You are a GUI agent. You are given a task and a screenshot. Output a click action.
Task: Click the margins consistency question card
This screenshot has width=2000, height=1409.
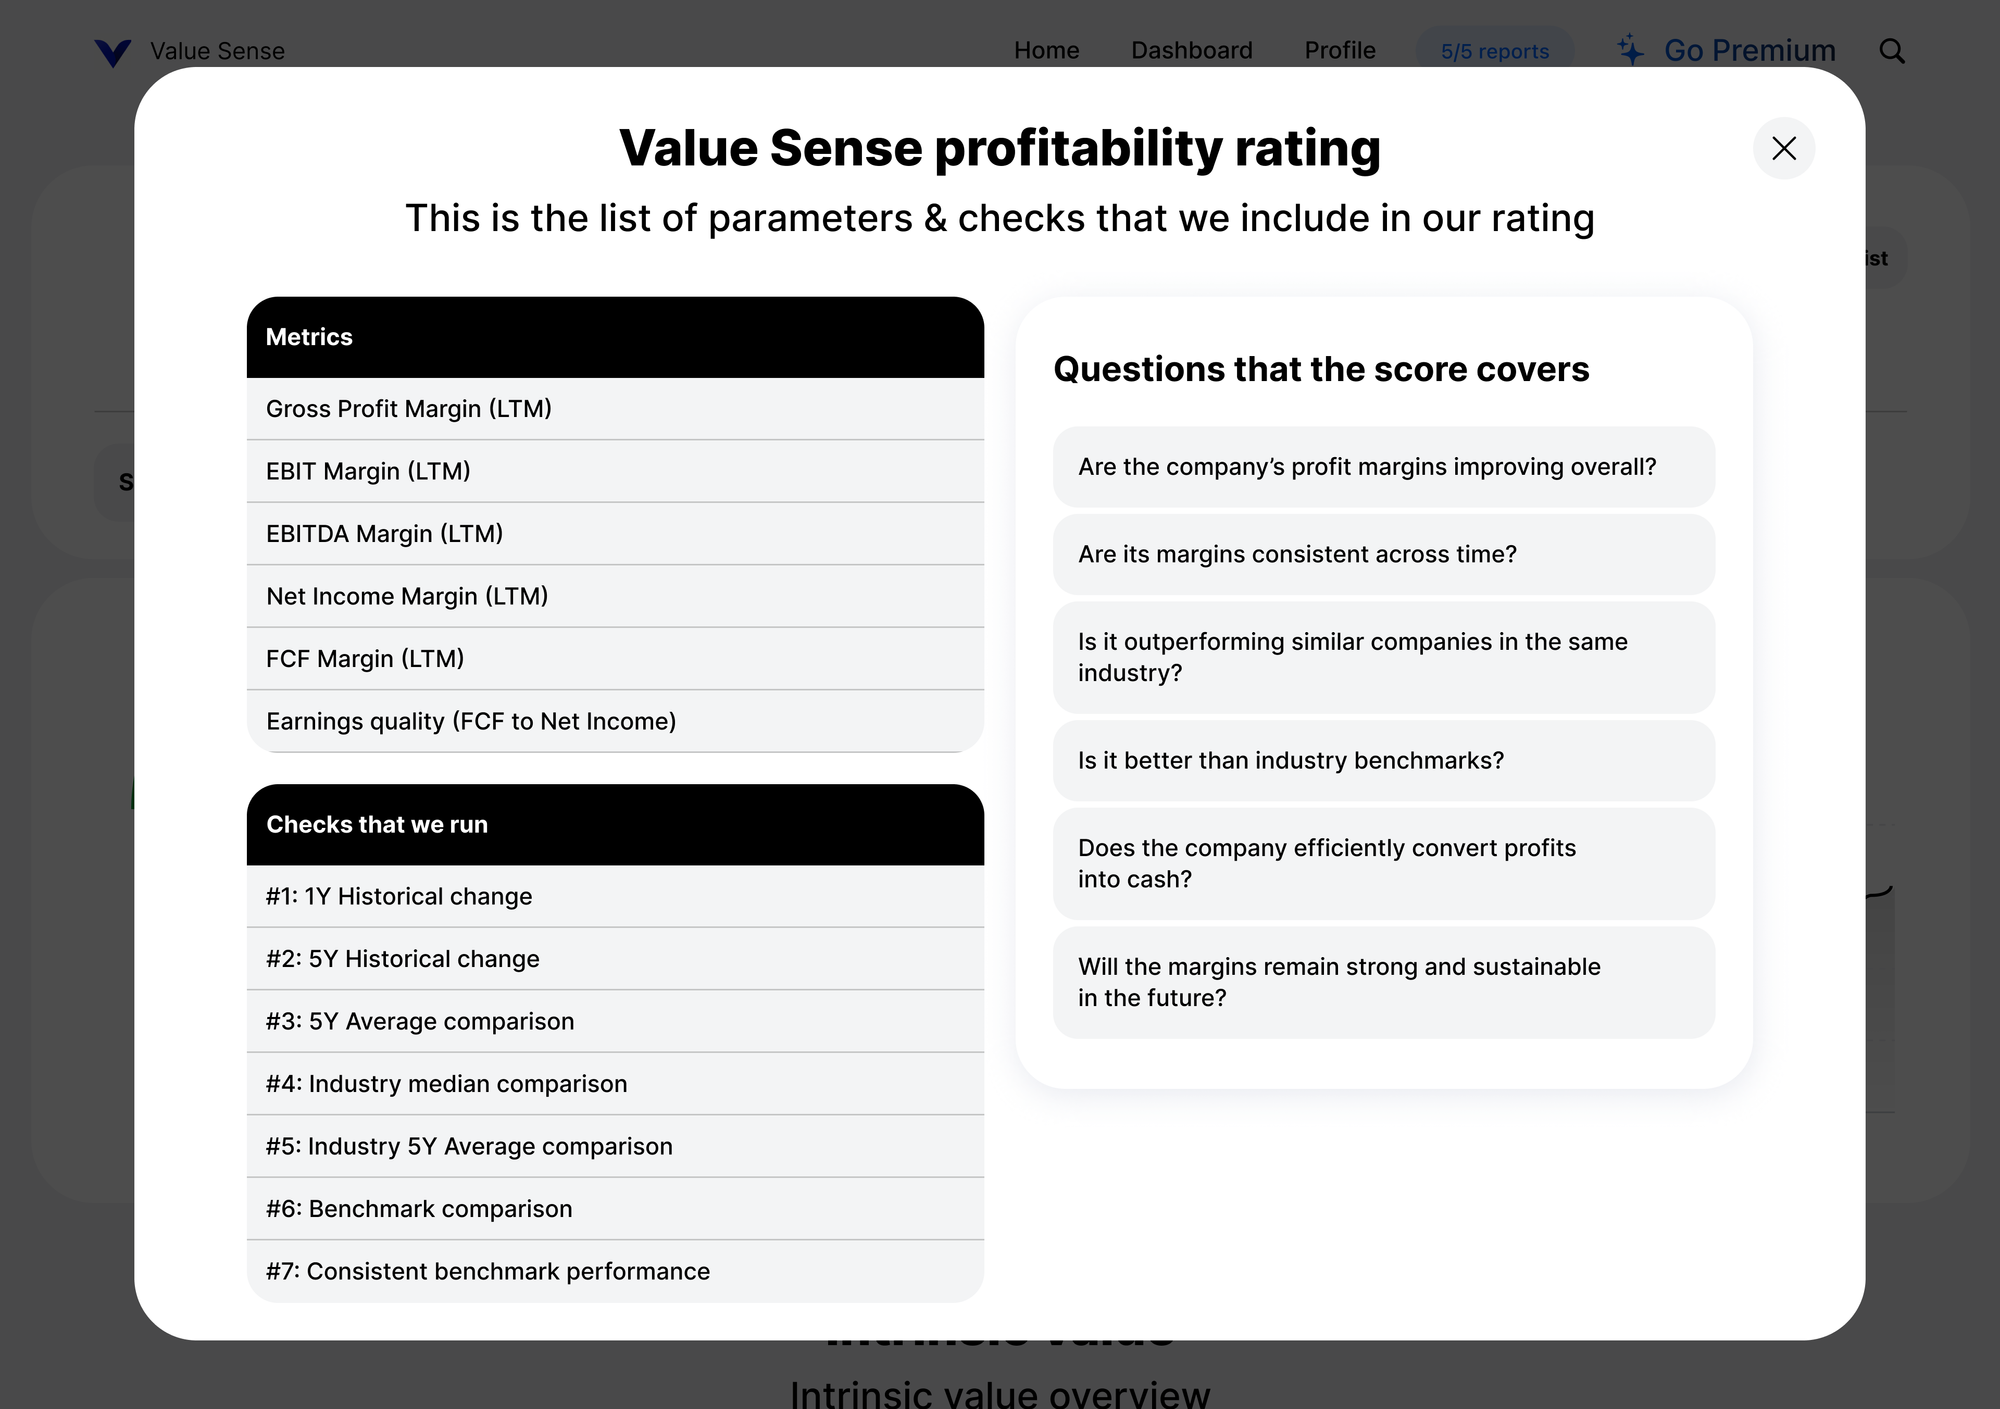1383,554
